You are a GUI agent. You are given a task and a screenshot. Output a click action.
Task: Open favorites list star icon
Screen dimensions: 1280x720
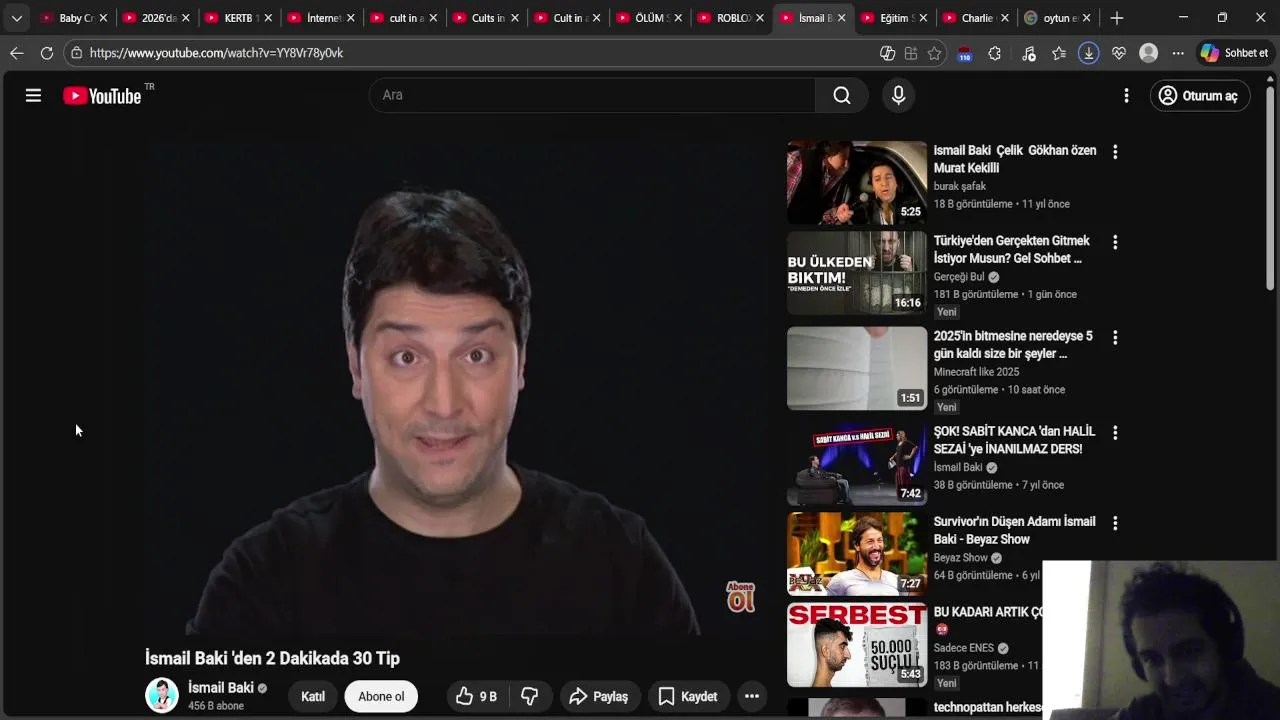[x=1059, y=53]
